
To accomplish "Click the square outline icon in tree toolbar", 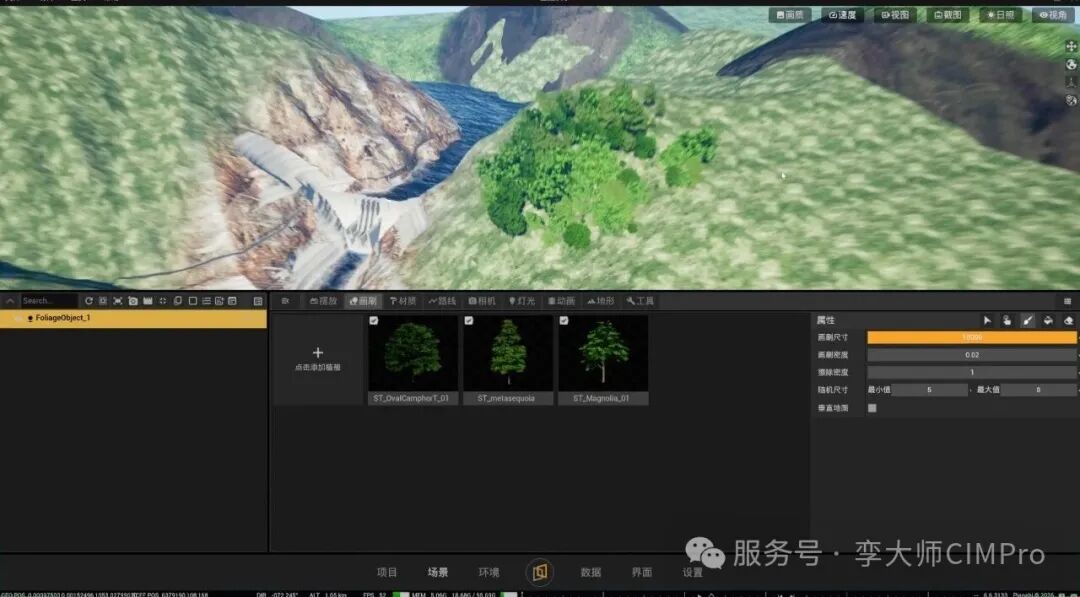I will pyautogui.click(x=193, y=301).
